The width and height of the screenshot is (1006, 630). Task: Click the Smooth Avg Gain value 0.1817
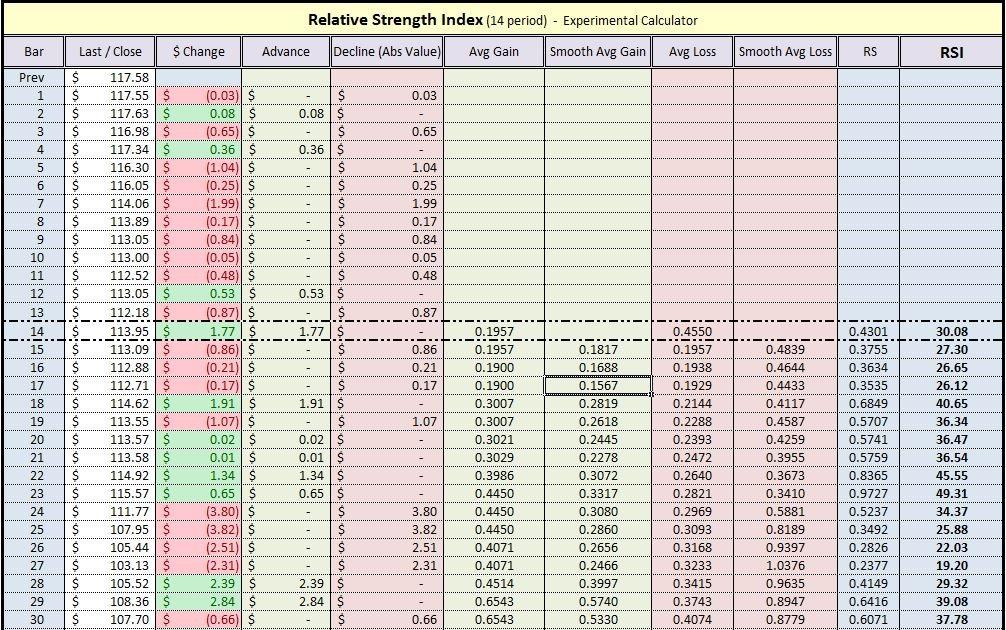(597, 350)
